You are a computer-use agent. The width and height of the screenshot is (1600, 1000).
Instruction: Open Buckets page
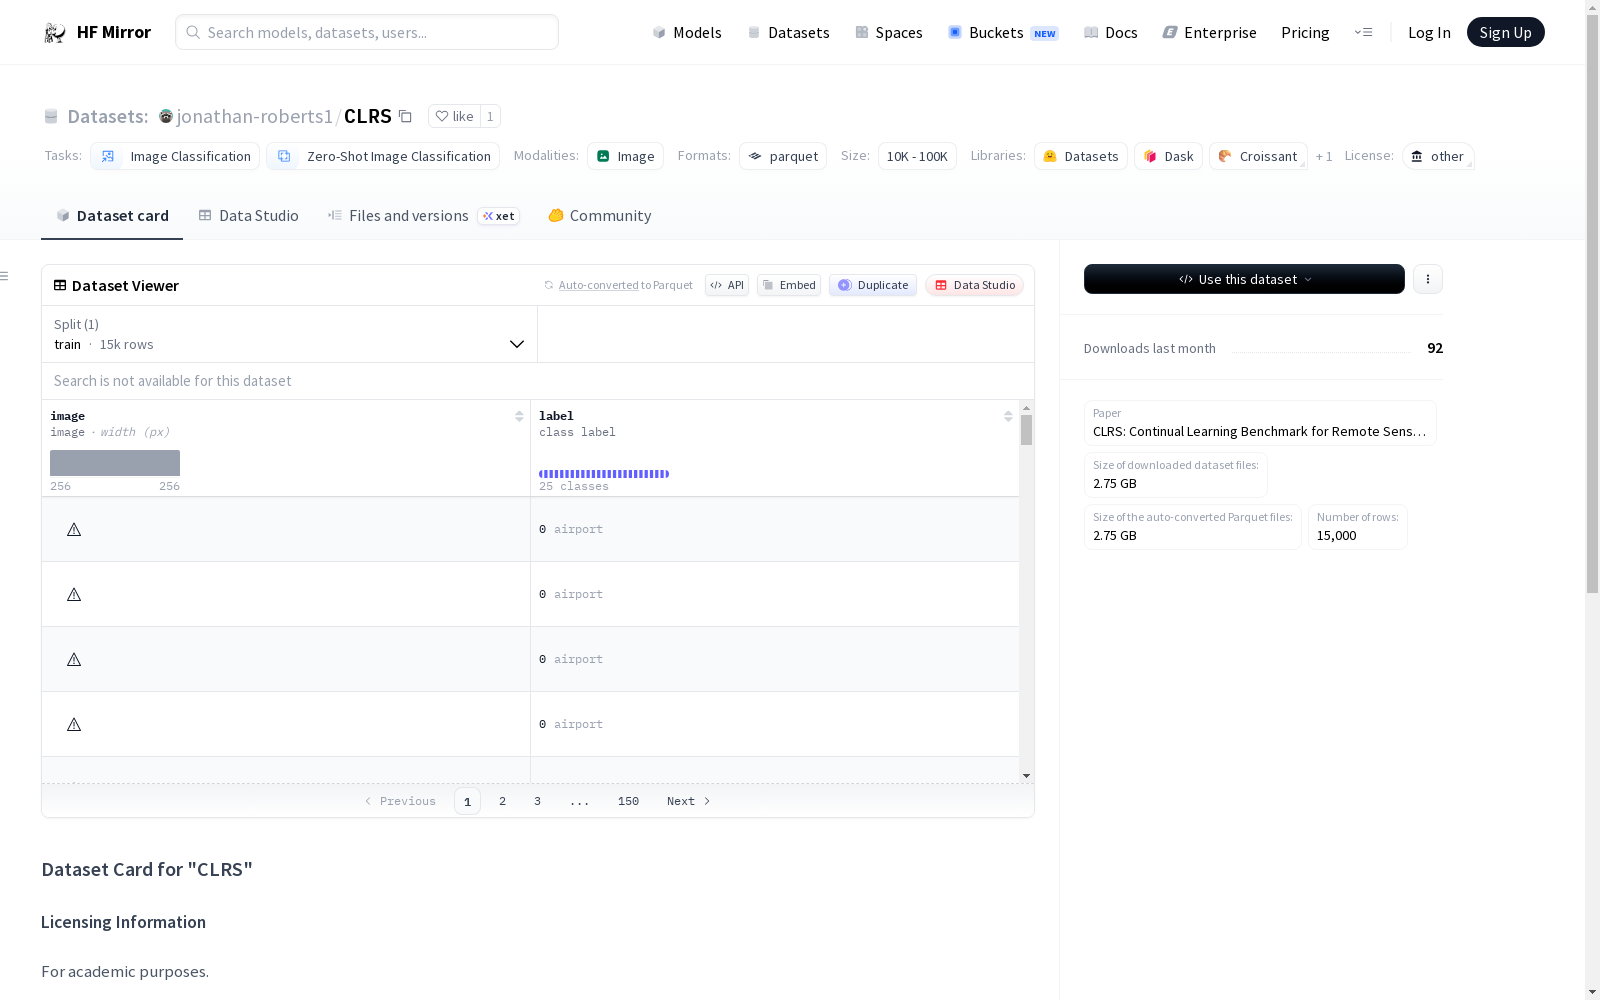[1003, 32]
